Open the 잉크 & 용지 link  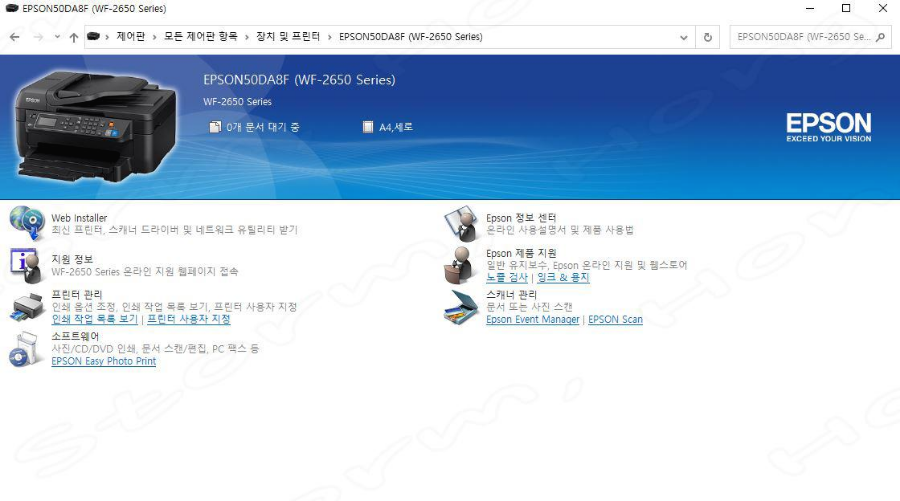pyautogui.click(x=563, y=277)
